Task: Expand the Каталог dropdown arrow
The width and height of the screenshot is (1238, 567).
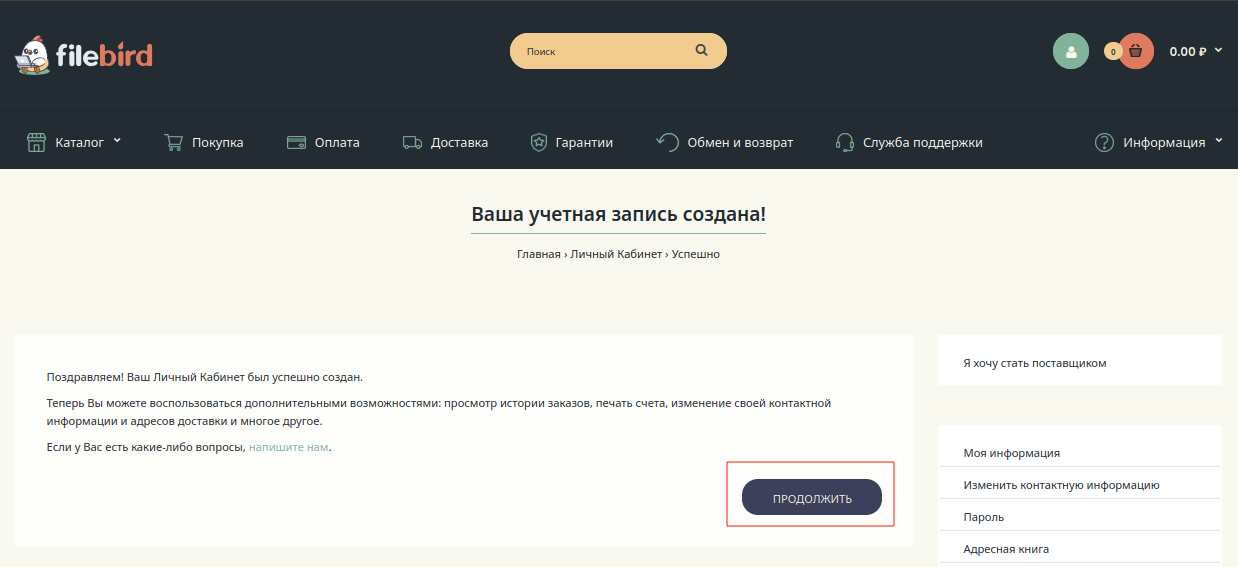Action: coord(117,141)
